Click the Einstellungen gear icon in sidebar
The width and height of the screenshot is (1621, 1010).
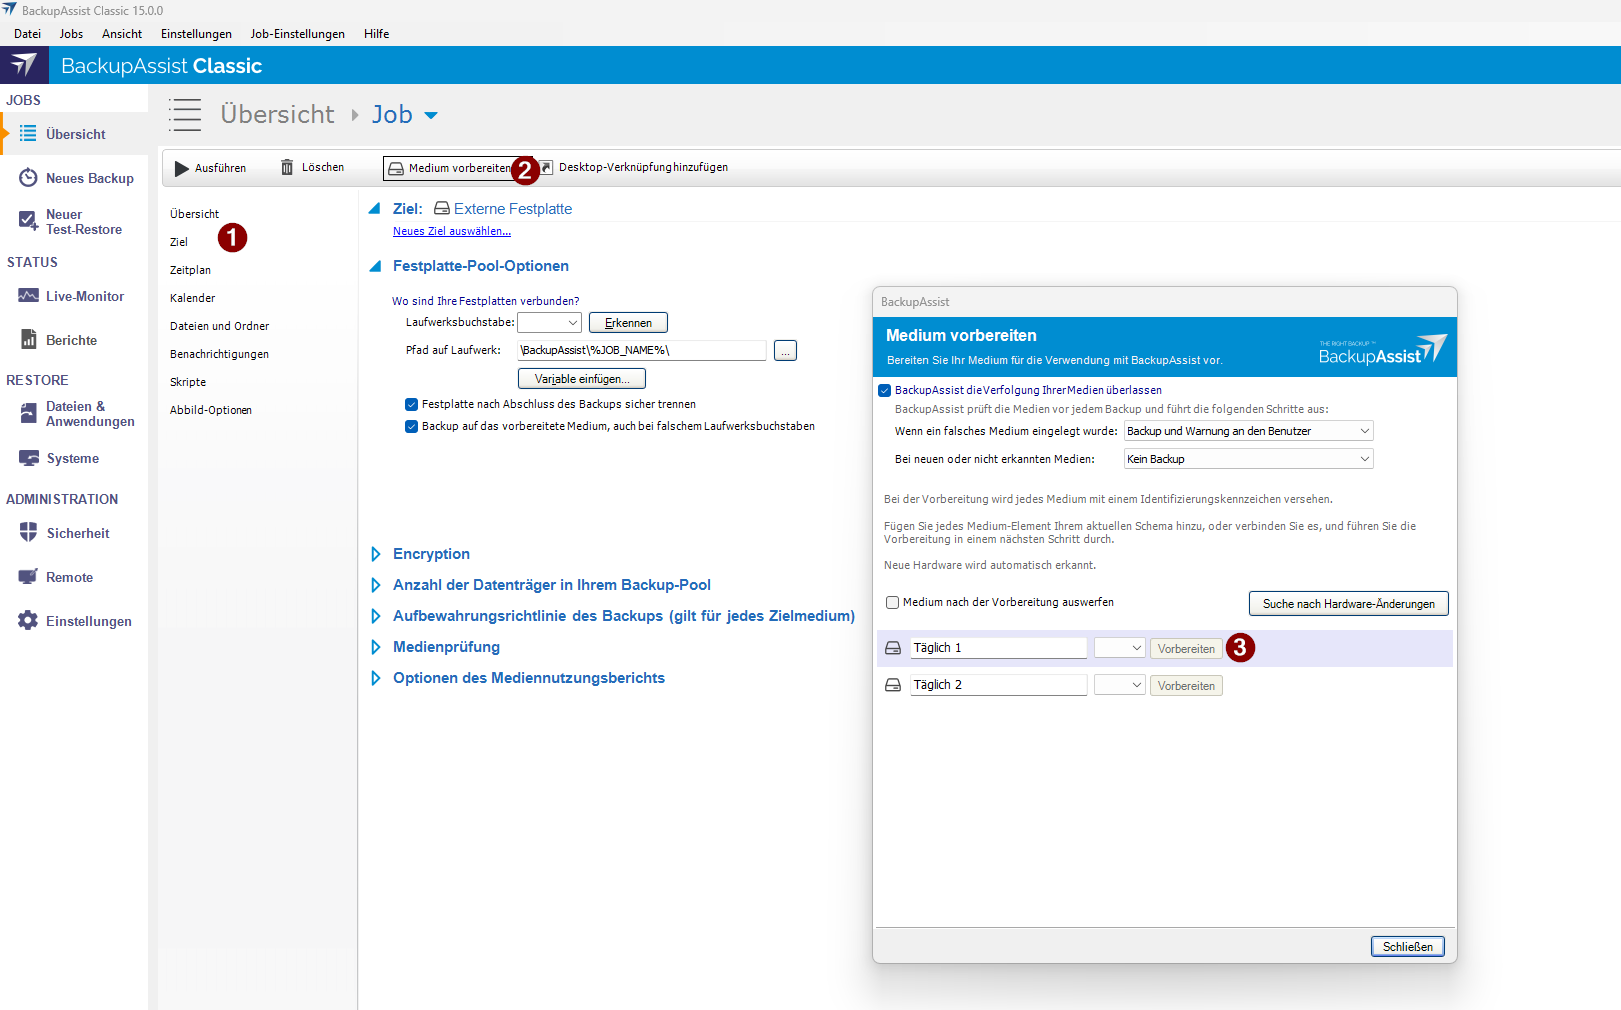point(28,621)
